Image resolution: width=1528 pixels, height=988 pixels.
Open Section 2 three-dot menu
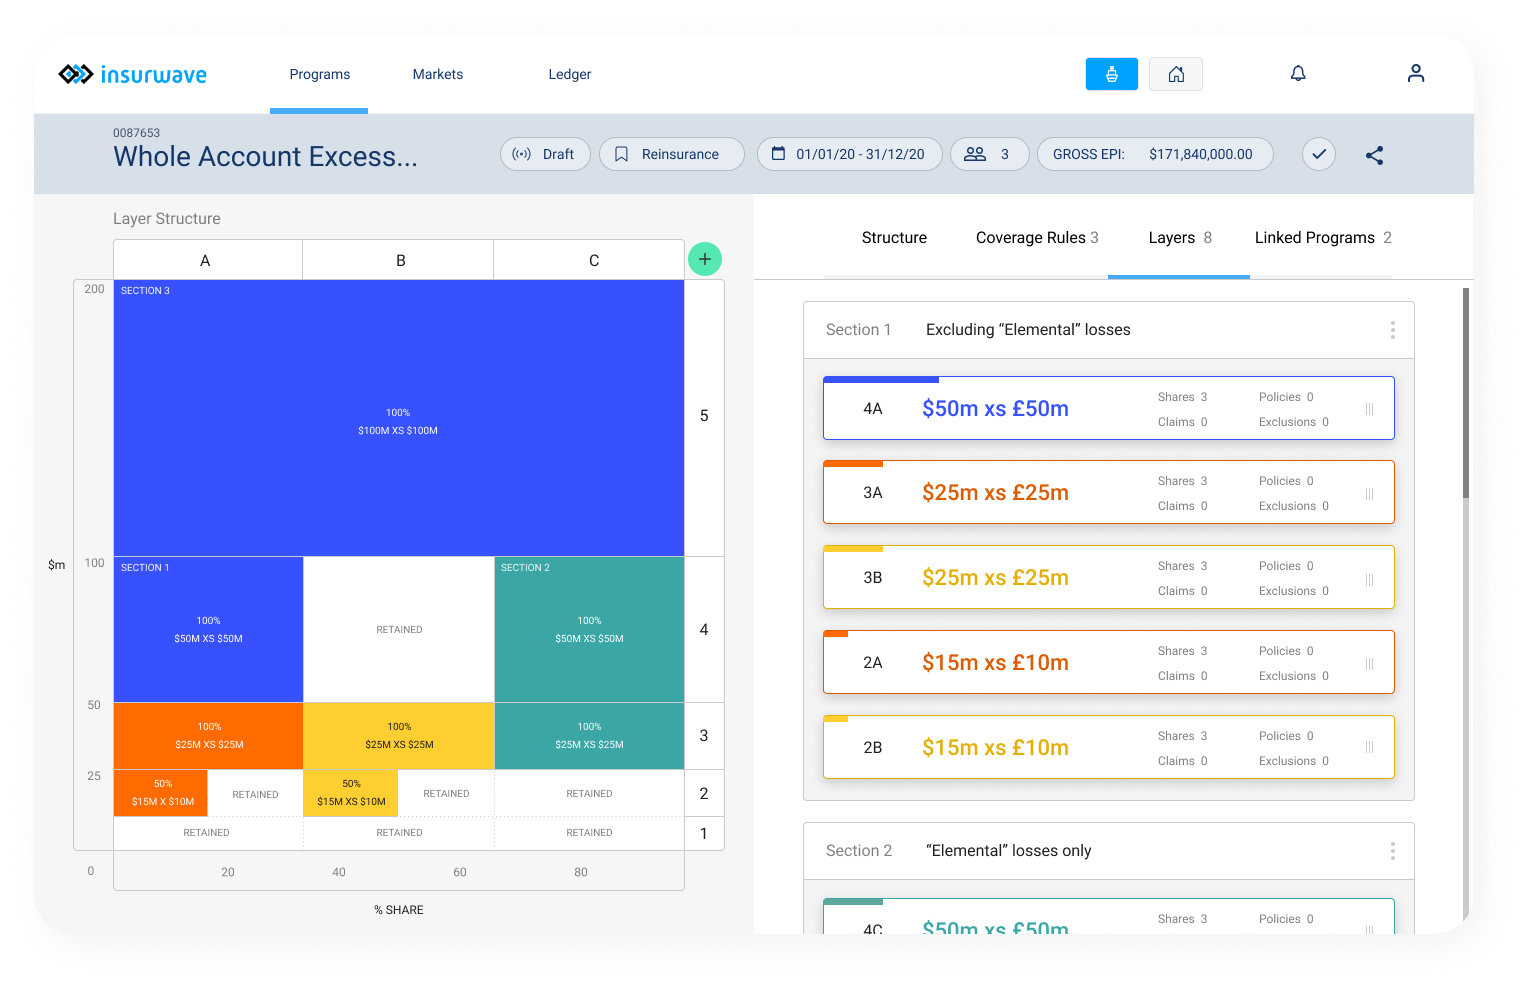[x=1392, y=851]
